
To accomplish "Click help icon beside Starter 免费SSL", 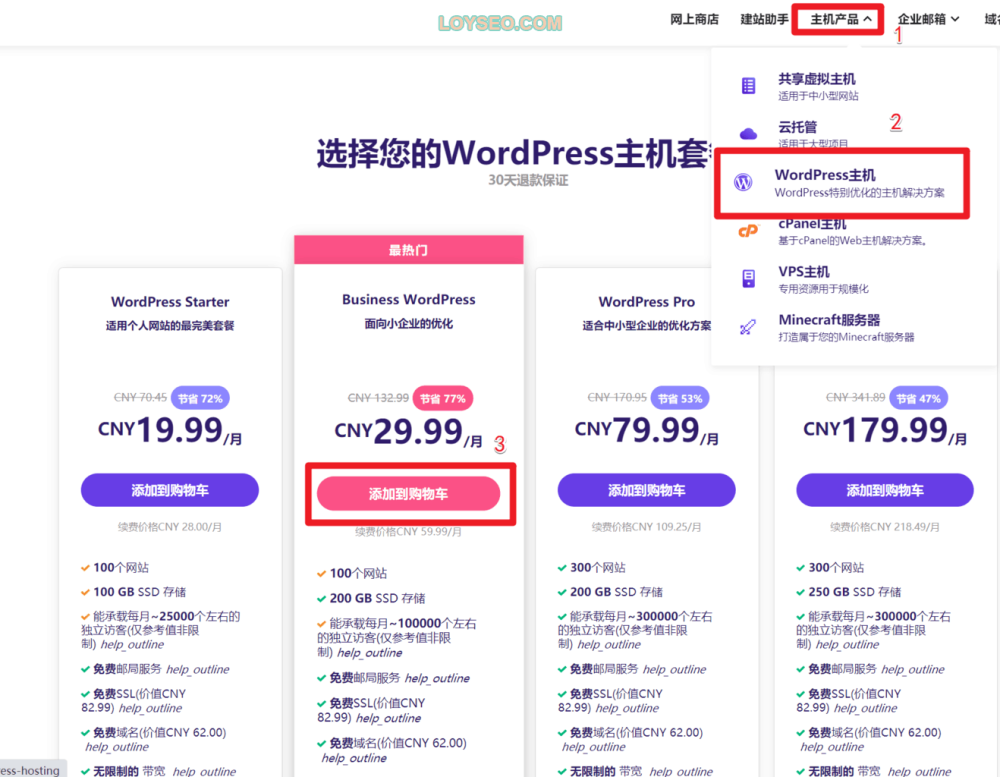I will [x=151, y=708].
